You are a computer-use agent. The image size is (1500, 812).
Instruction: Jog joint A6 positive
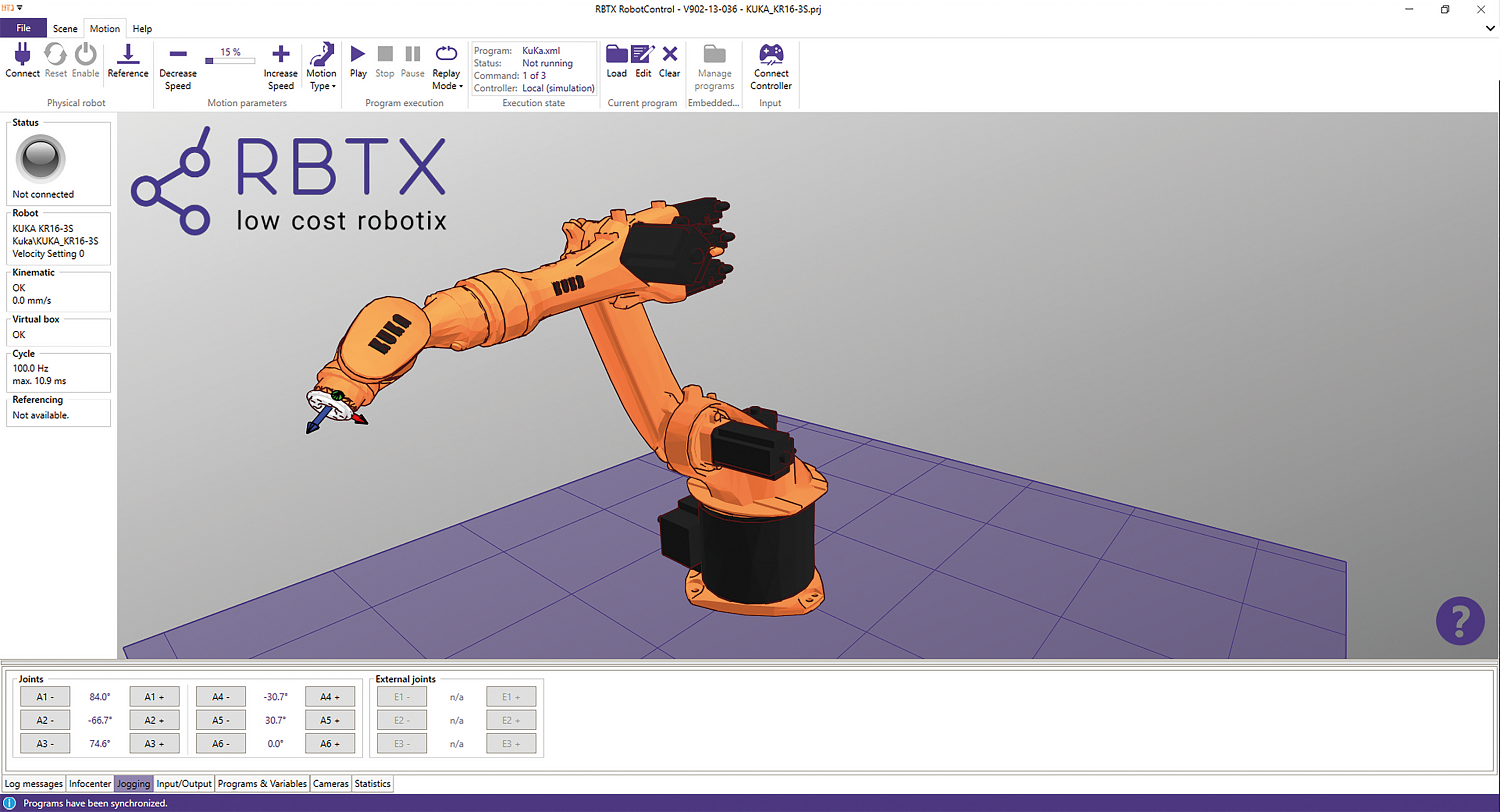coord(331,744)
